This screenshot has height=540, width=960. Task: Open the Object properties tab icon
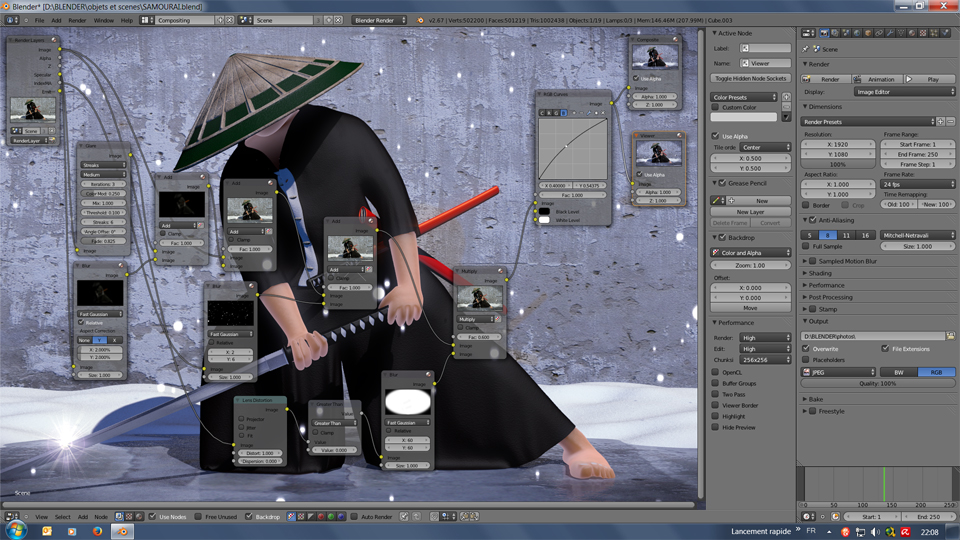pyautogui.click(x=868, y=32)
